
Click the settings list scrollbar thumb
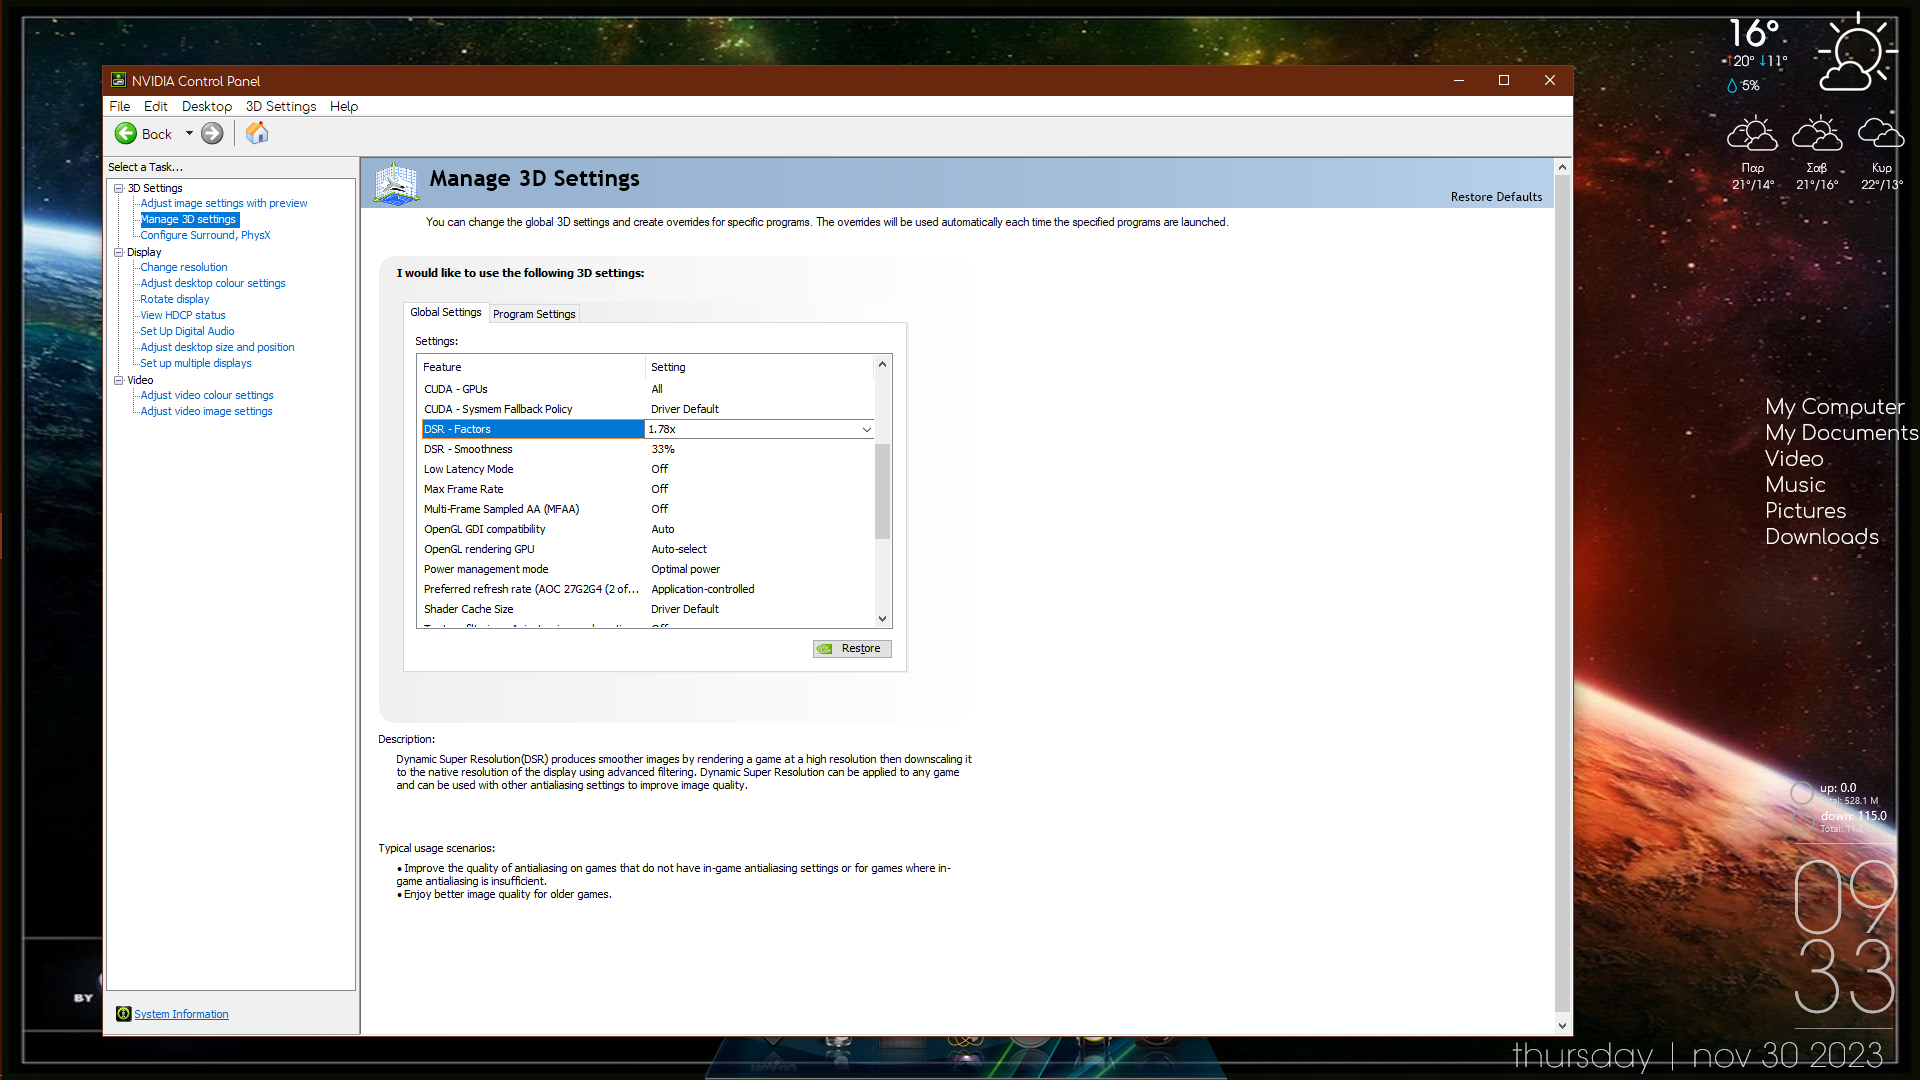pyautogui.click(x=882, y=491)
